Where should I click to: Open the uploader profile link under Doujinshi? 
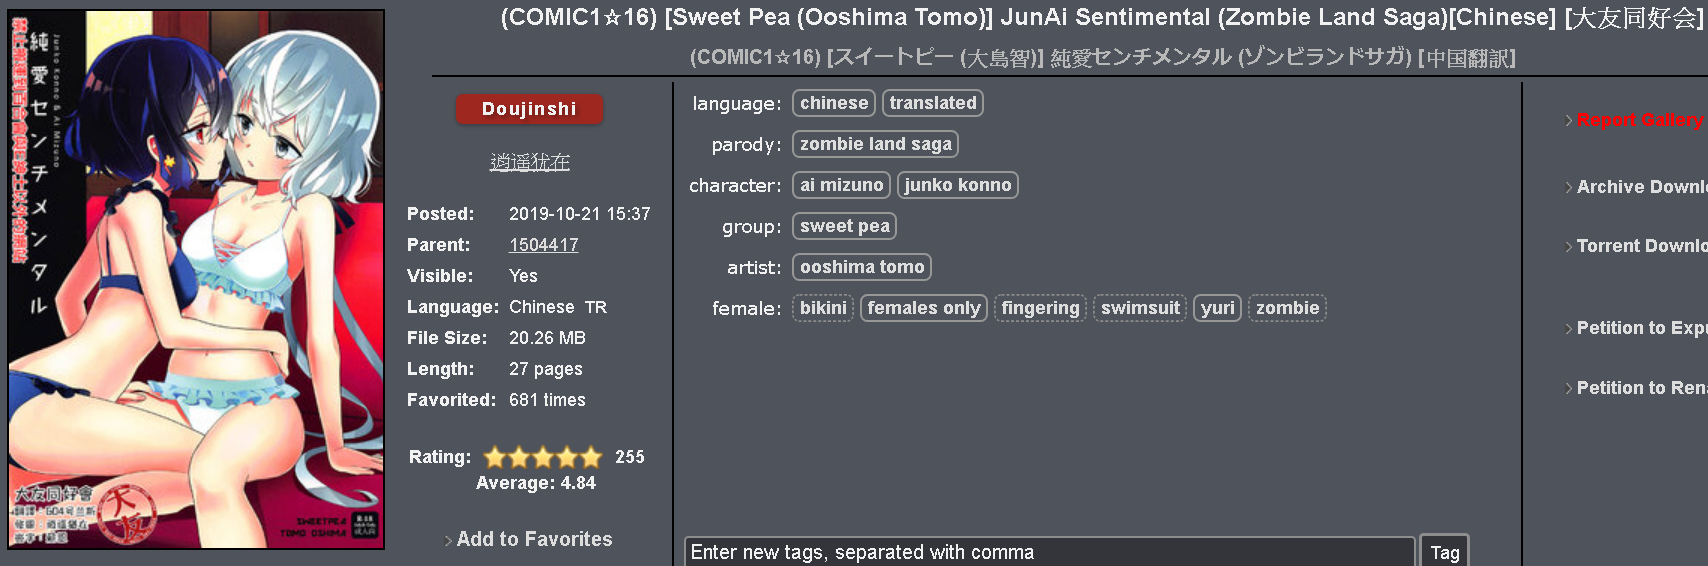tap(529, 162)
